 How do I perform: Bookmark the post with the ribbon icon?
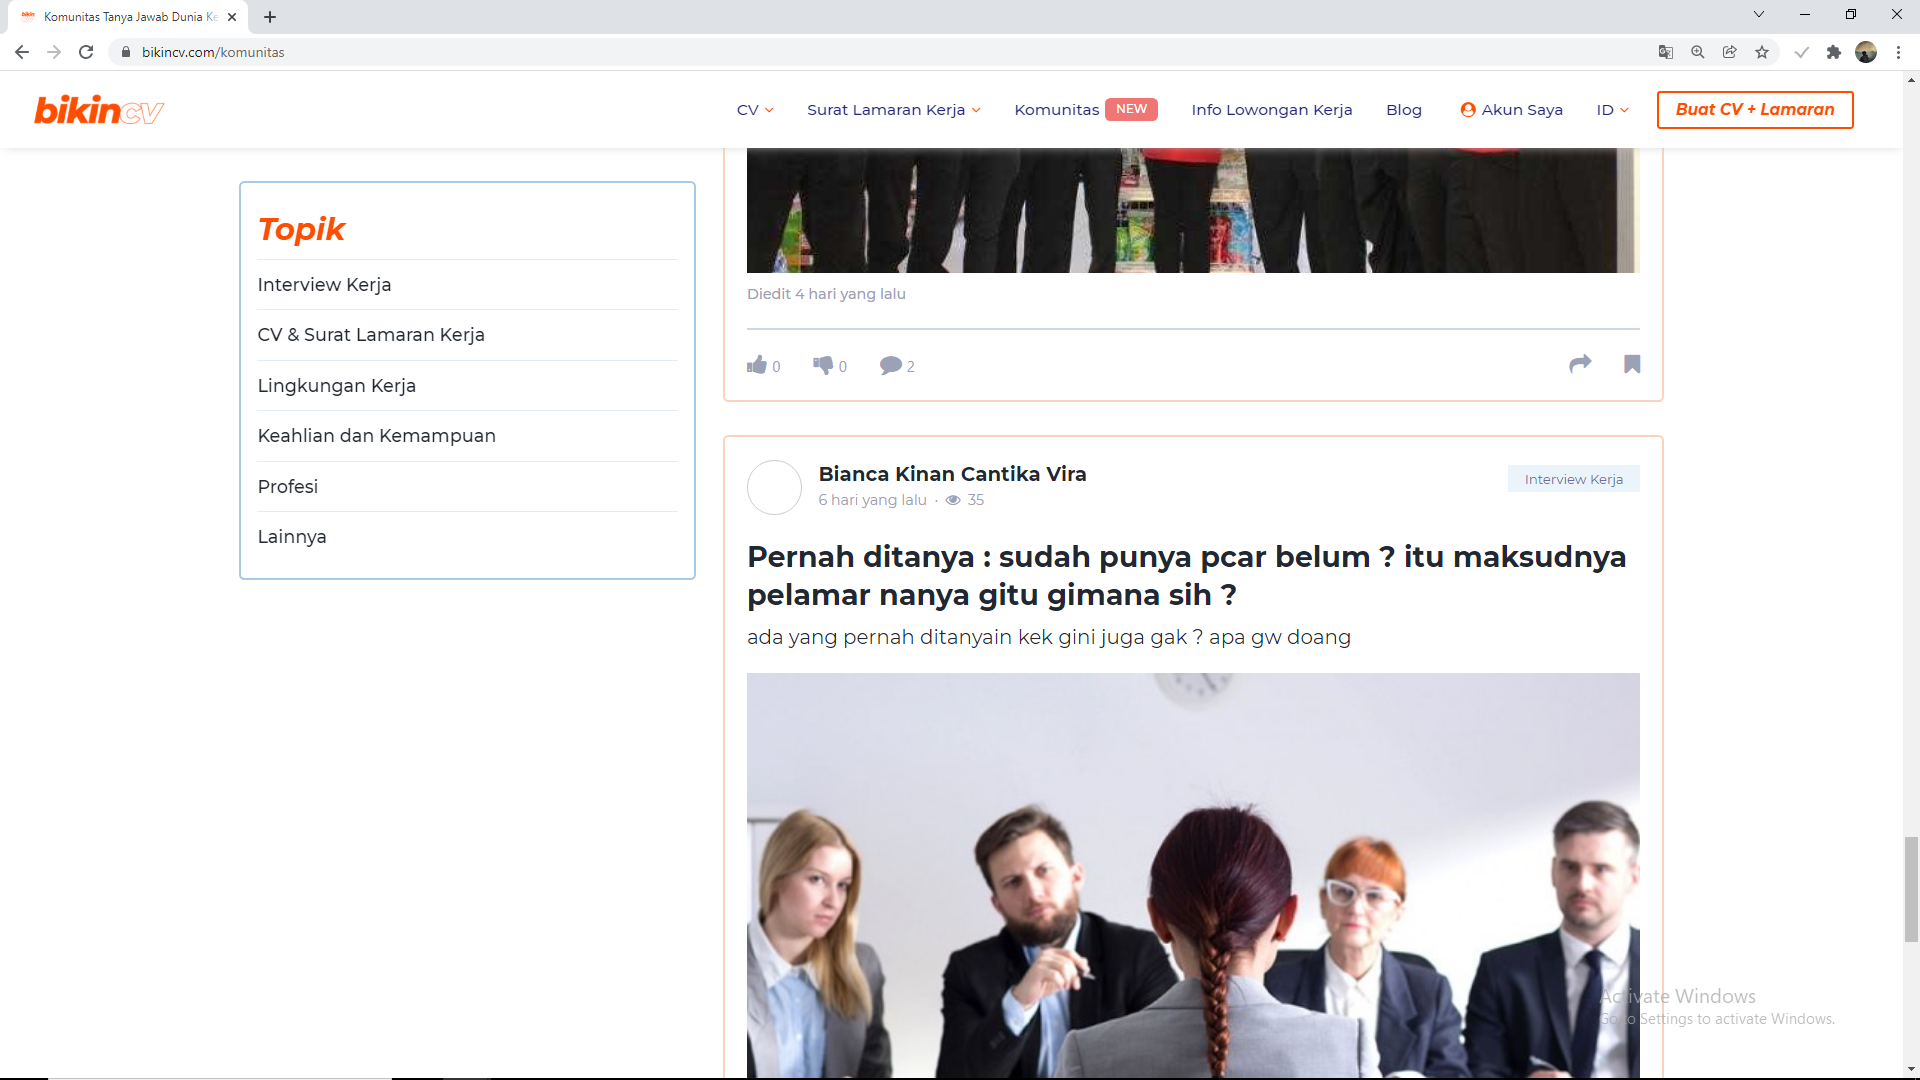[1632, 364]
